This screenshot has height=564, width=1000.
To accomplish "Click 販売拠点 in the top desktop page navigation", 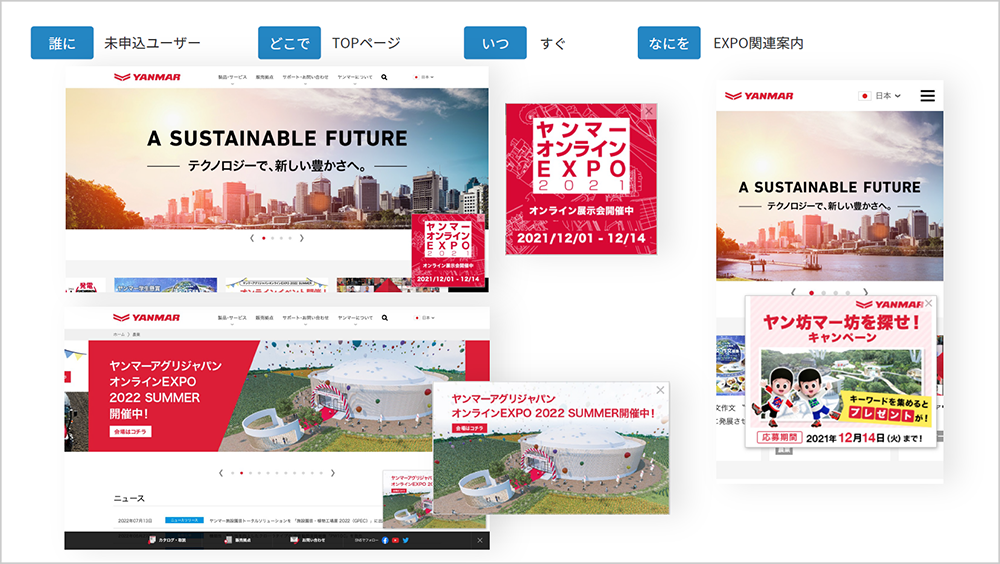I will [x=264, y=77].
